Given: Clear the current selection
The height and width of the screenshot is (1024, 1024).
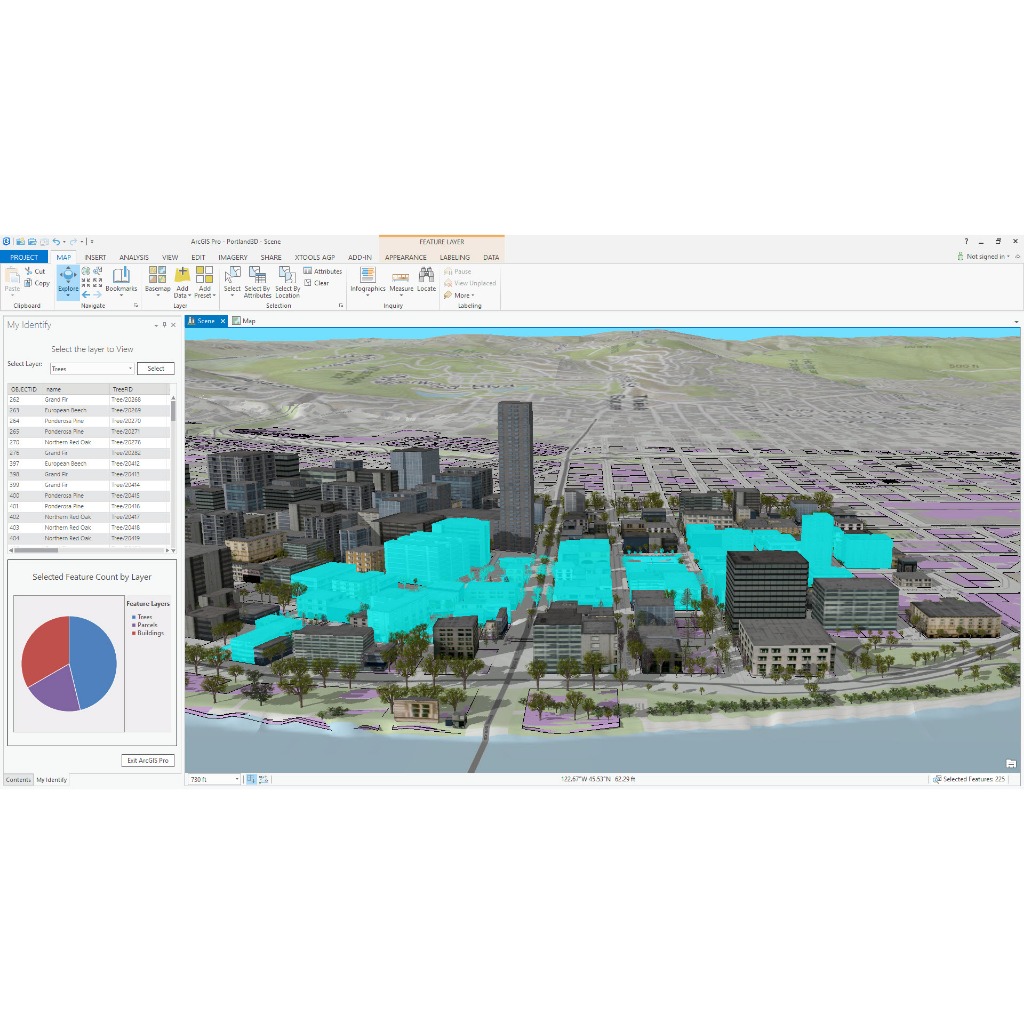Looking at the screenshot, I should pos(317,283).
